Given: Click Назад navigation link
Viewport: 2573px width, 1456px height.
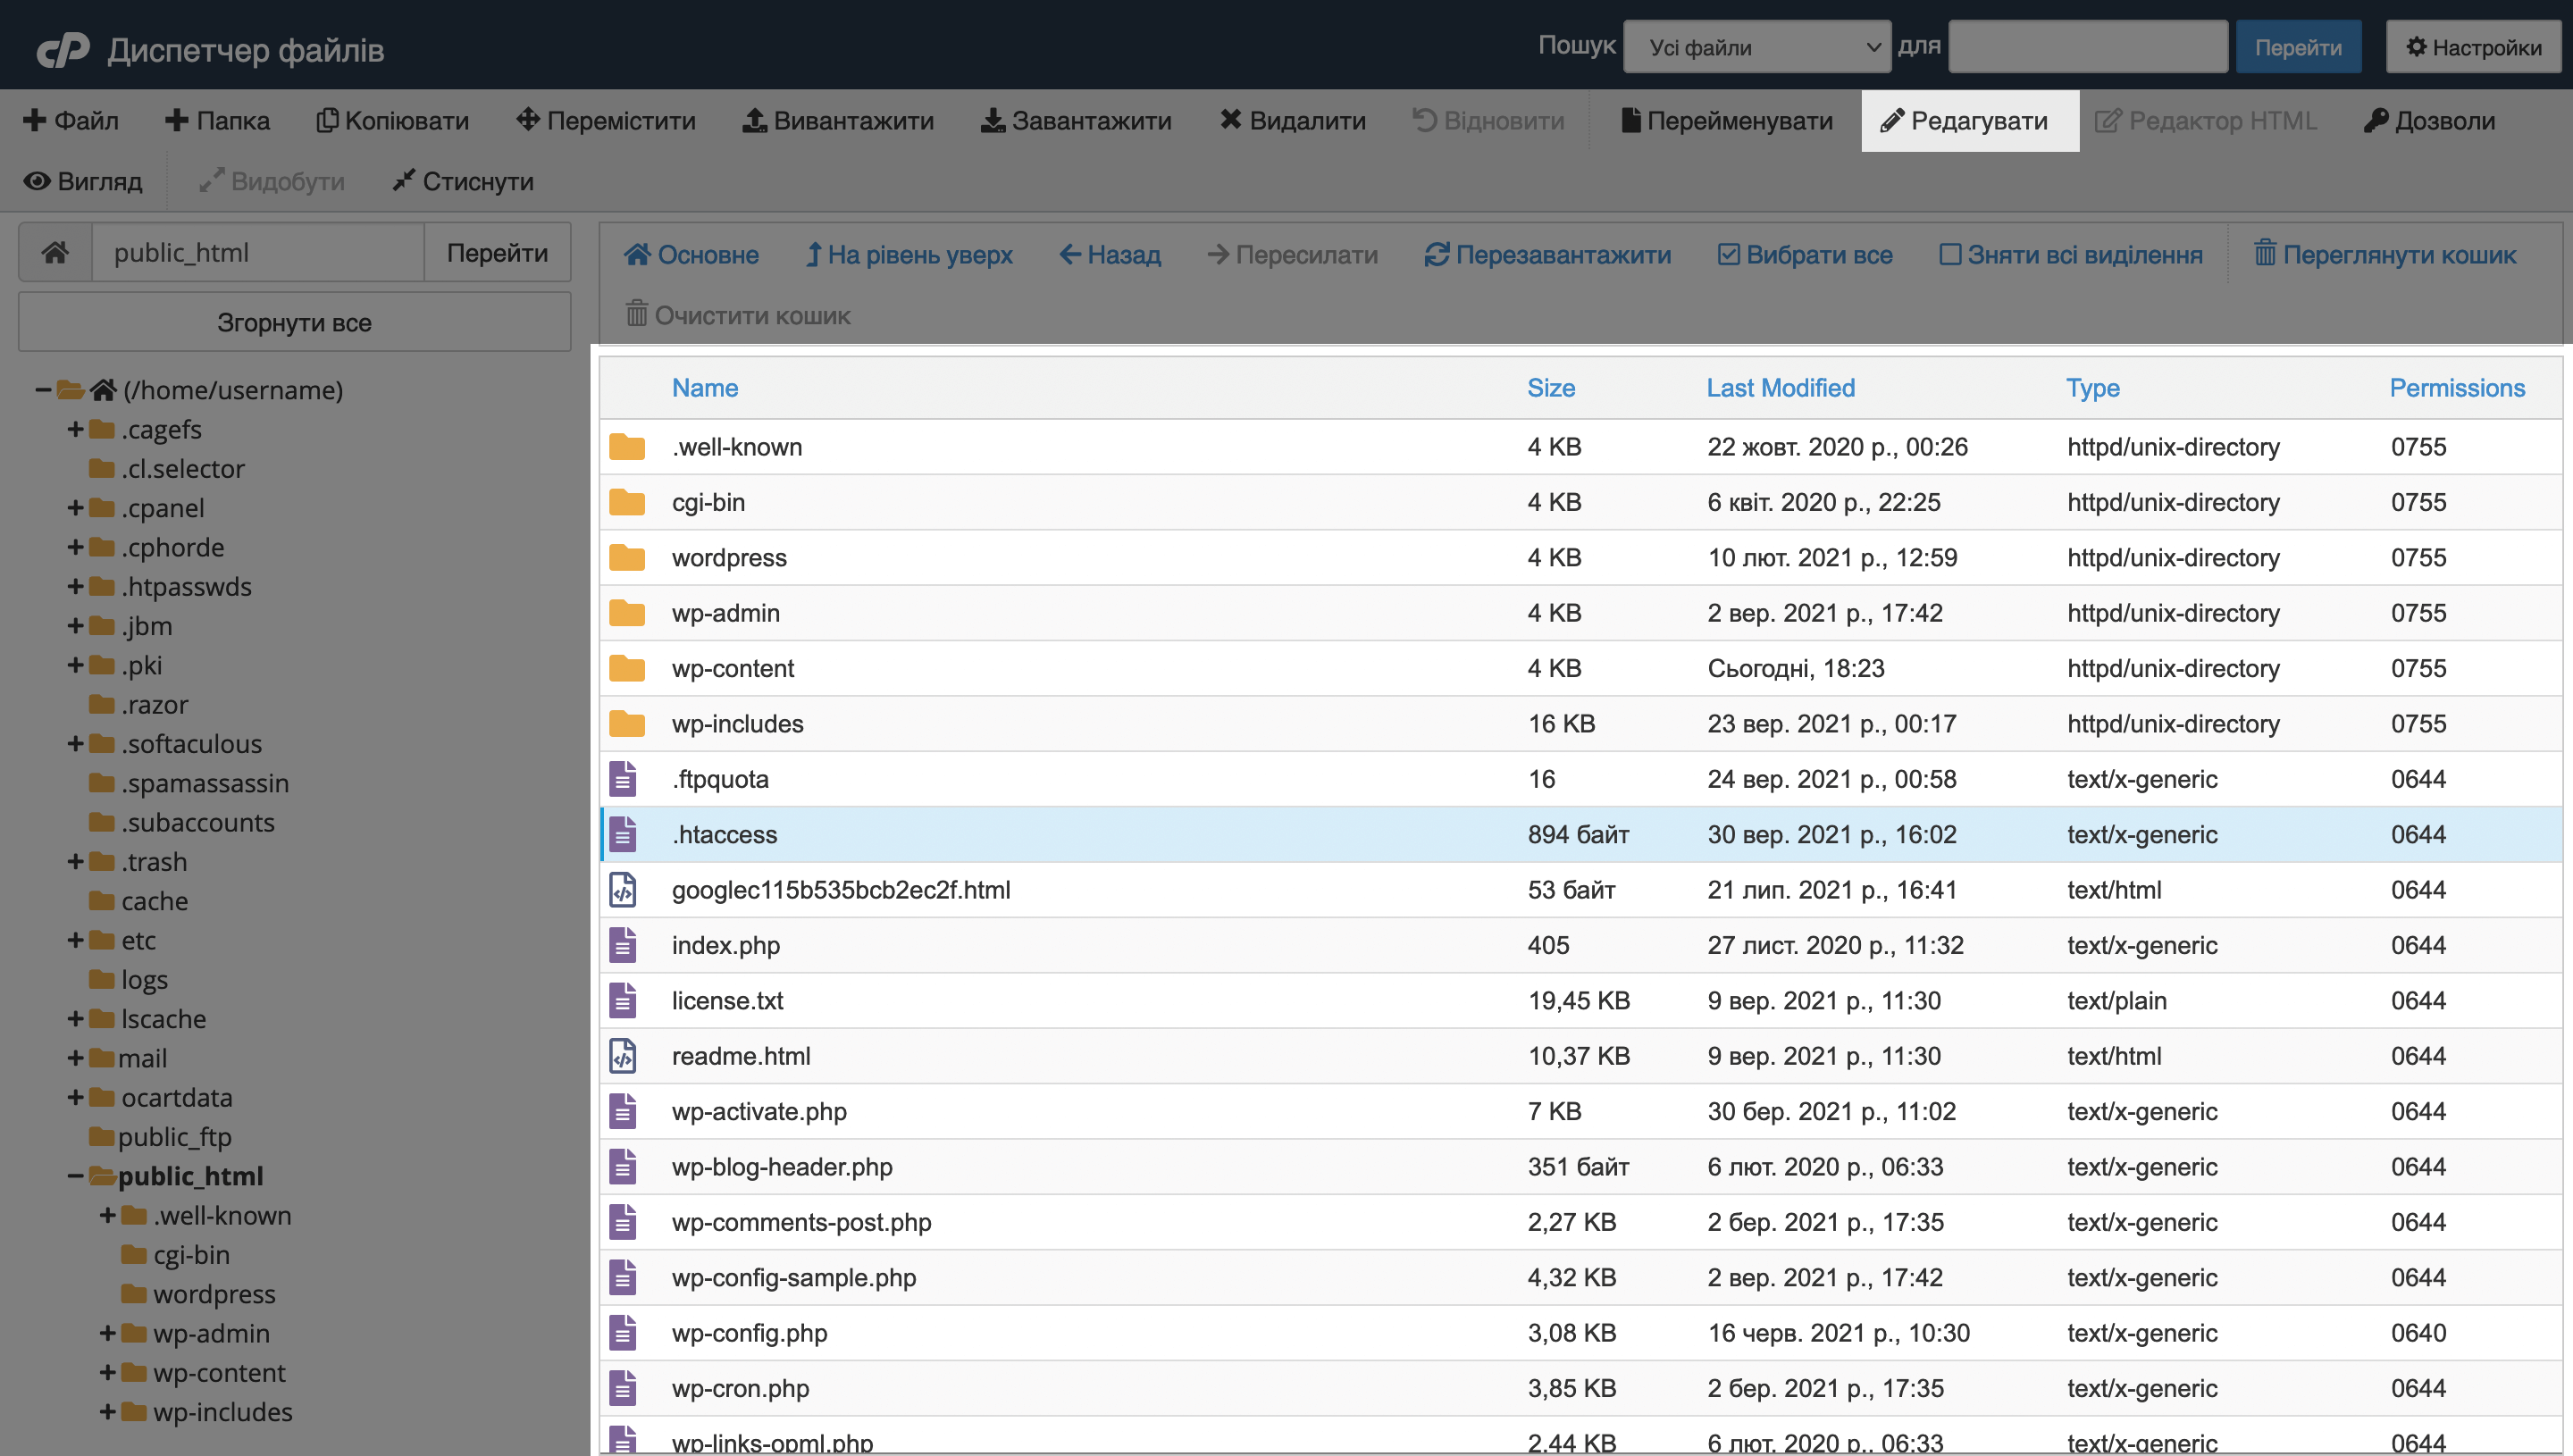Looking at the screenshot, I should (x=1110, y=255).
